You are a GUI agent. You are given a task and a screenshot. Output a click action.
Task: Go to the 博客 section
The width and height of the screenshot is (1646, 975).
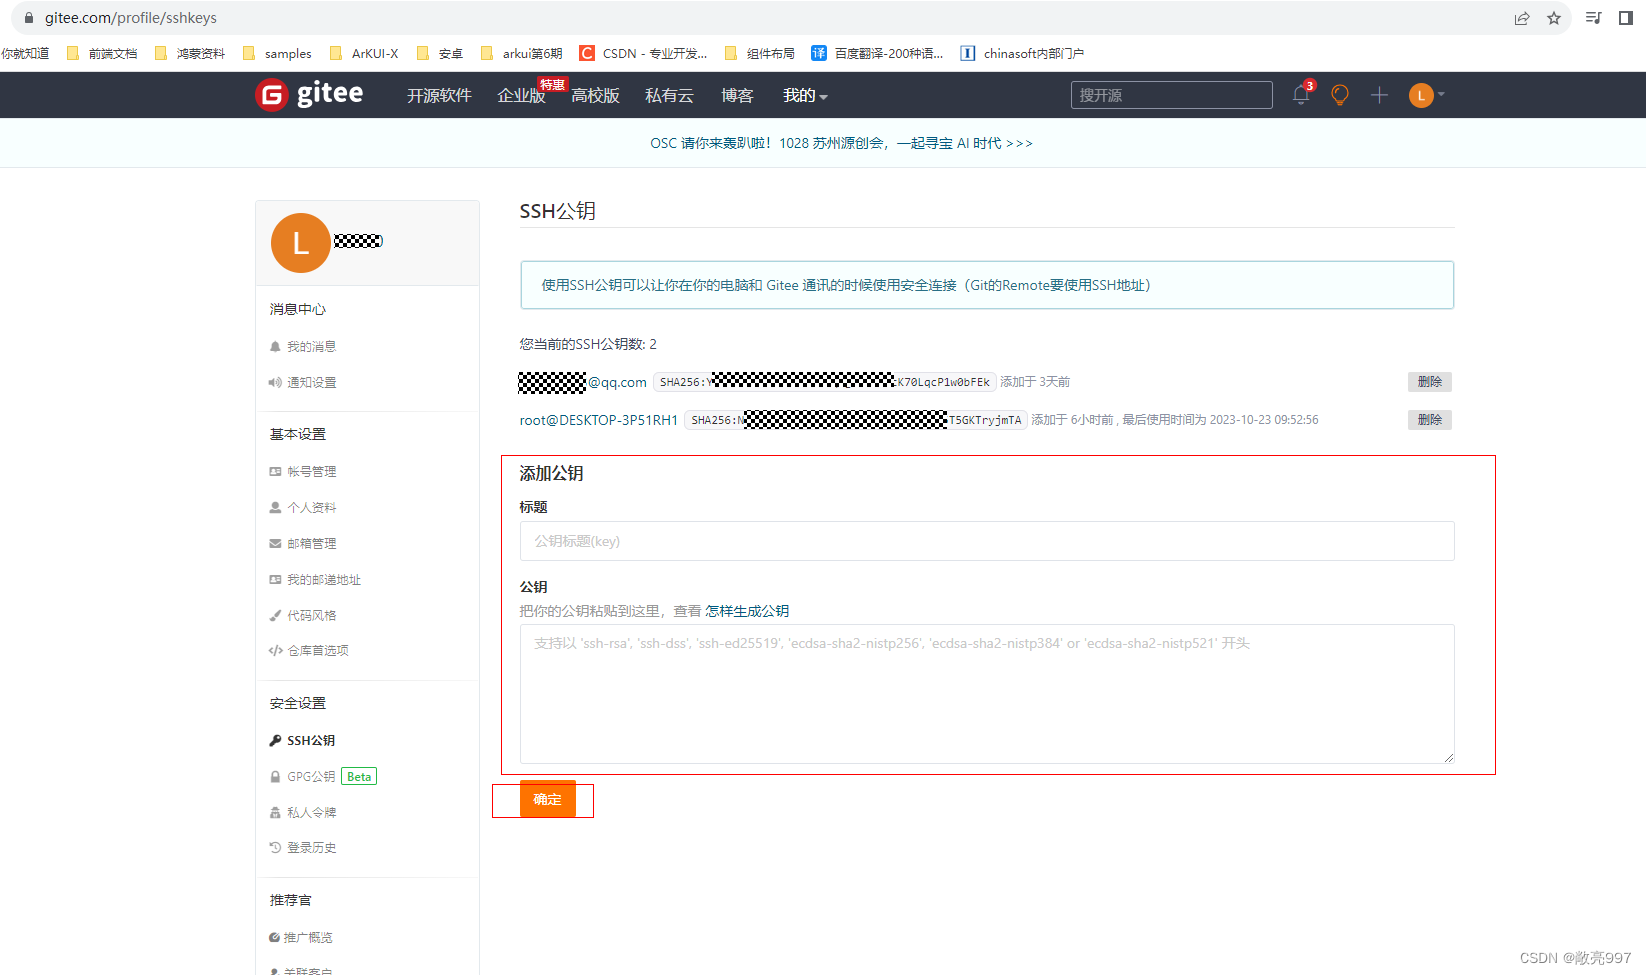(x=736, y=95)
